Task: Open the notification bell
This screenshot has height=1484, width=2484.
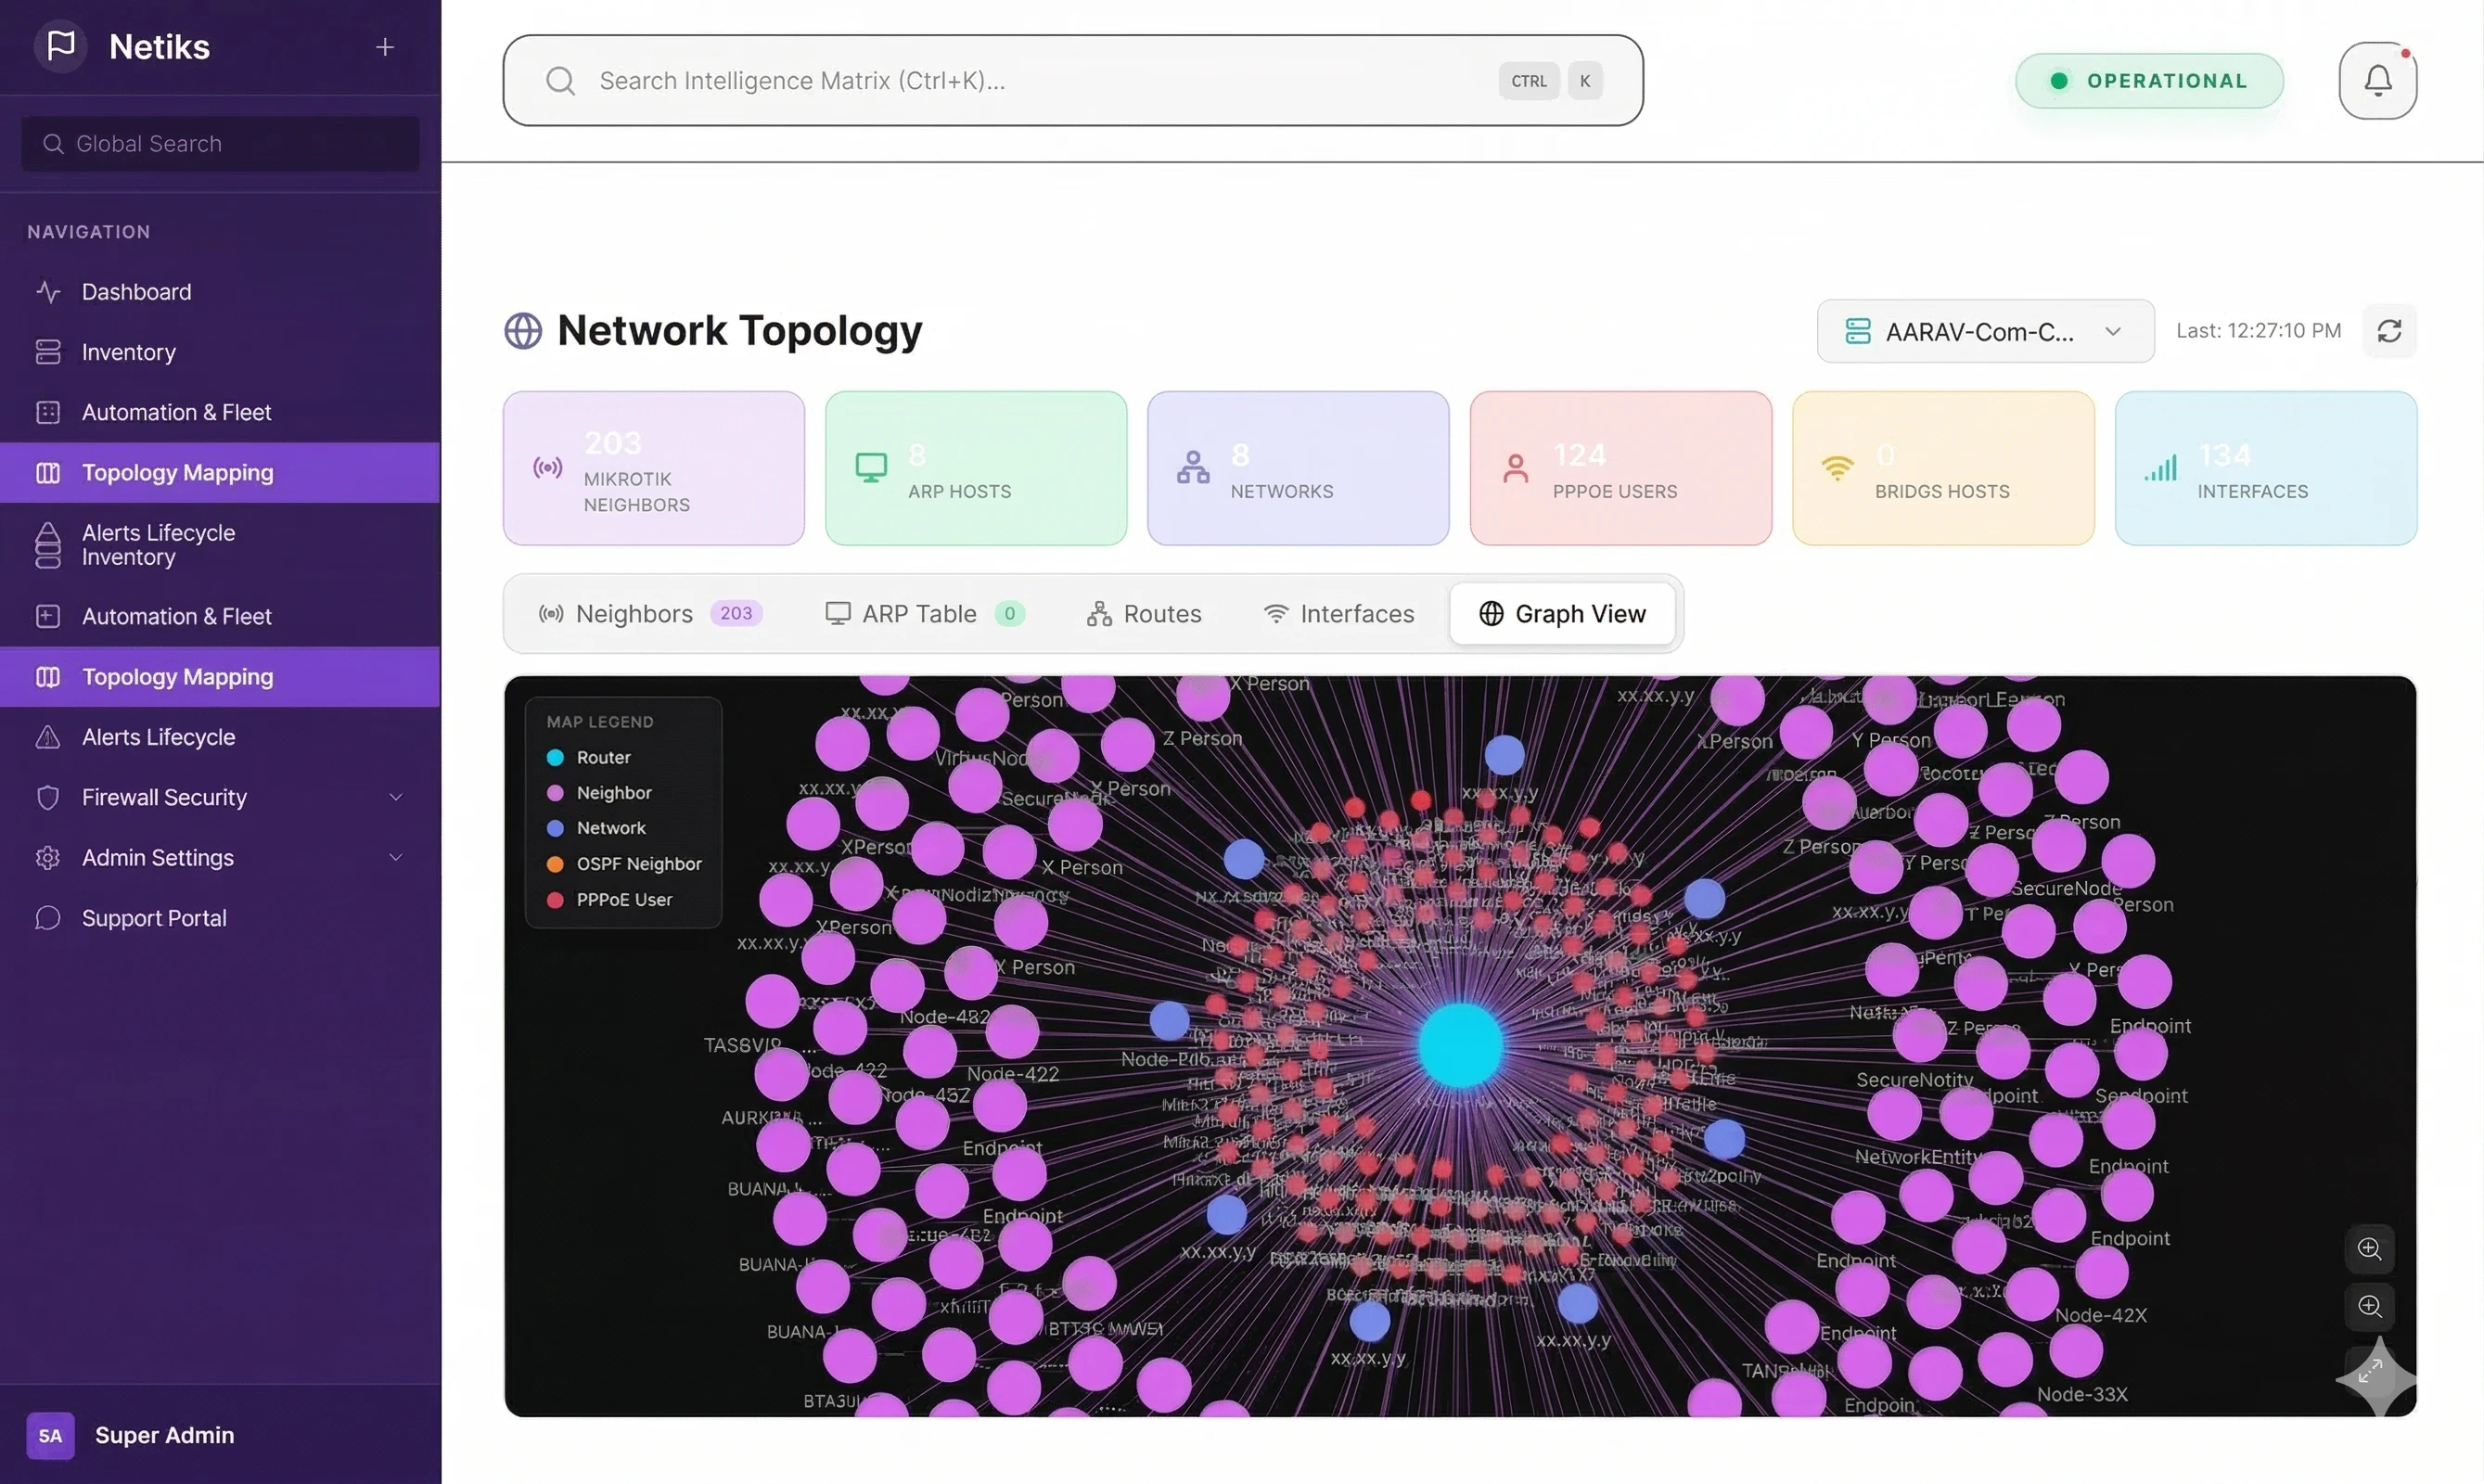Action: [x=2378, y=80]
